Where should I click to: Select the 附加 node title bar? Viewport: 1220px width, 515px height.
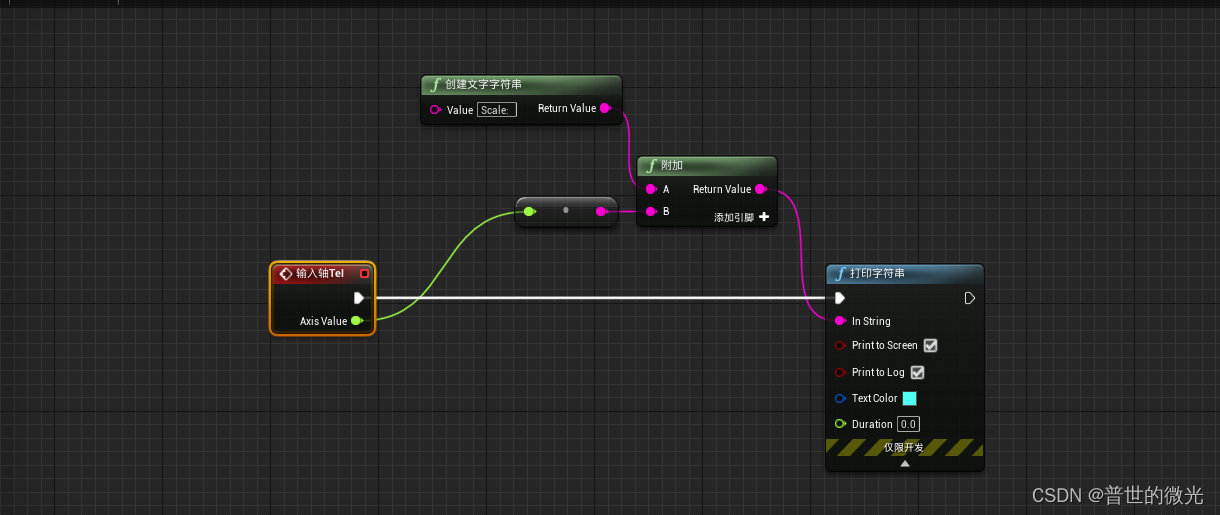(x=707, y=165)
